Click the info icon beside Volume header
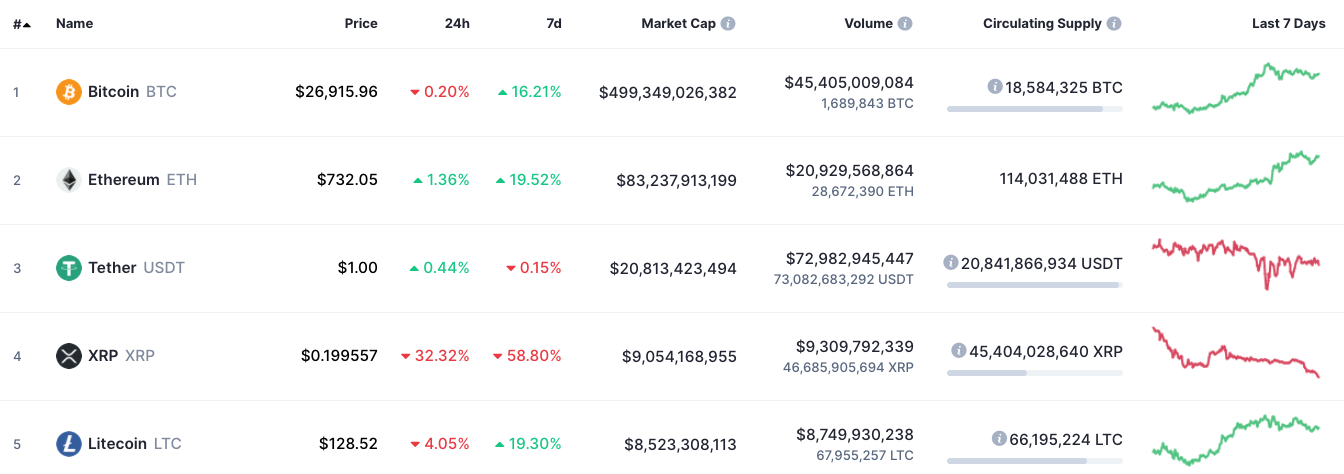 tap(905, 23)
